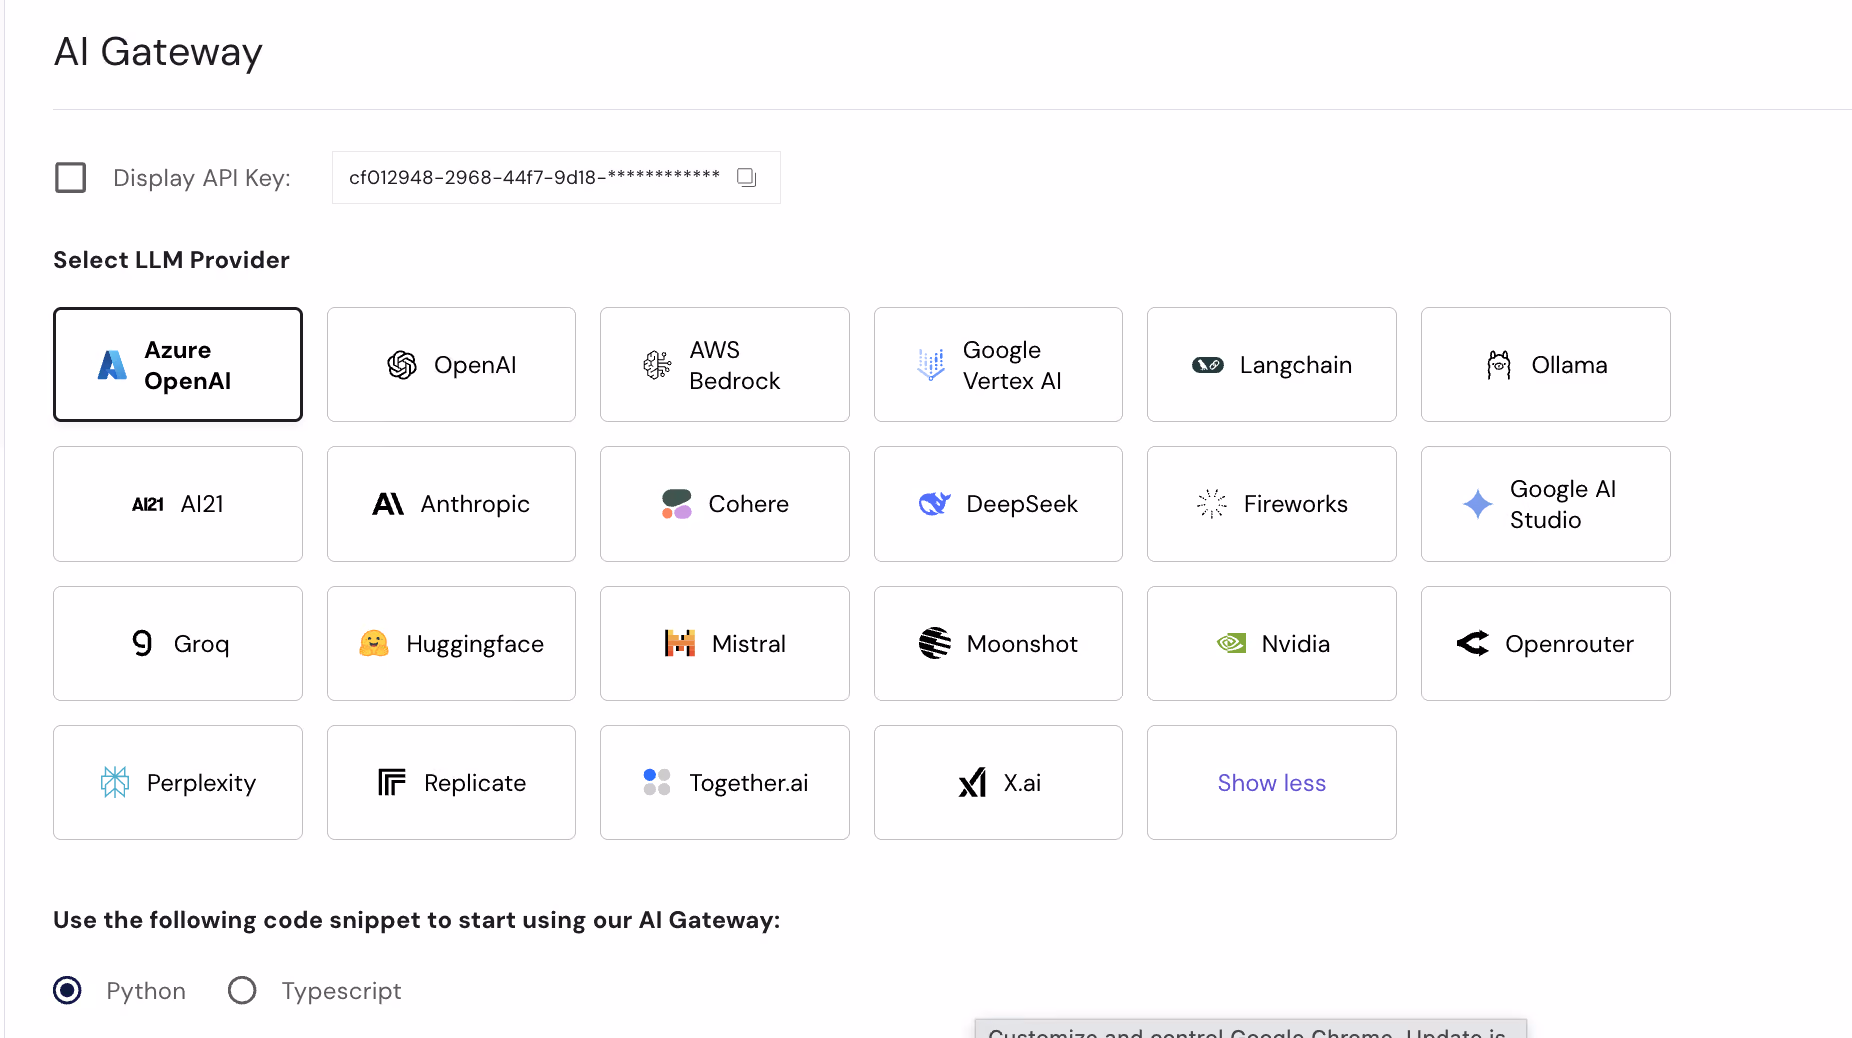Viewport: 1852px width, 1038px height.
Task: Select the Together.ai provider card
Action: click(724, 782)
